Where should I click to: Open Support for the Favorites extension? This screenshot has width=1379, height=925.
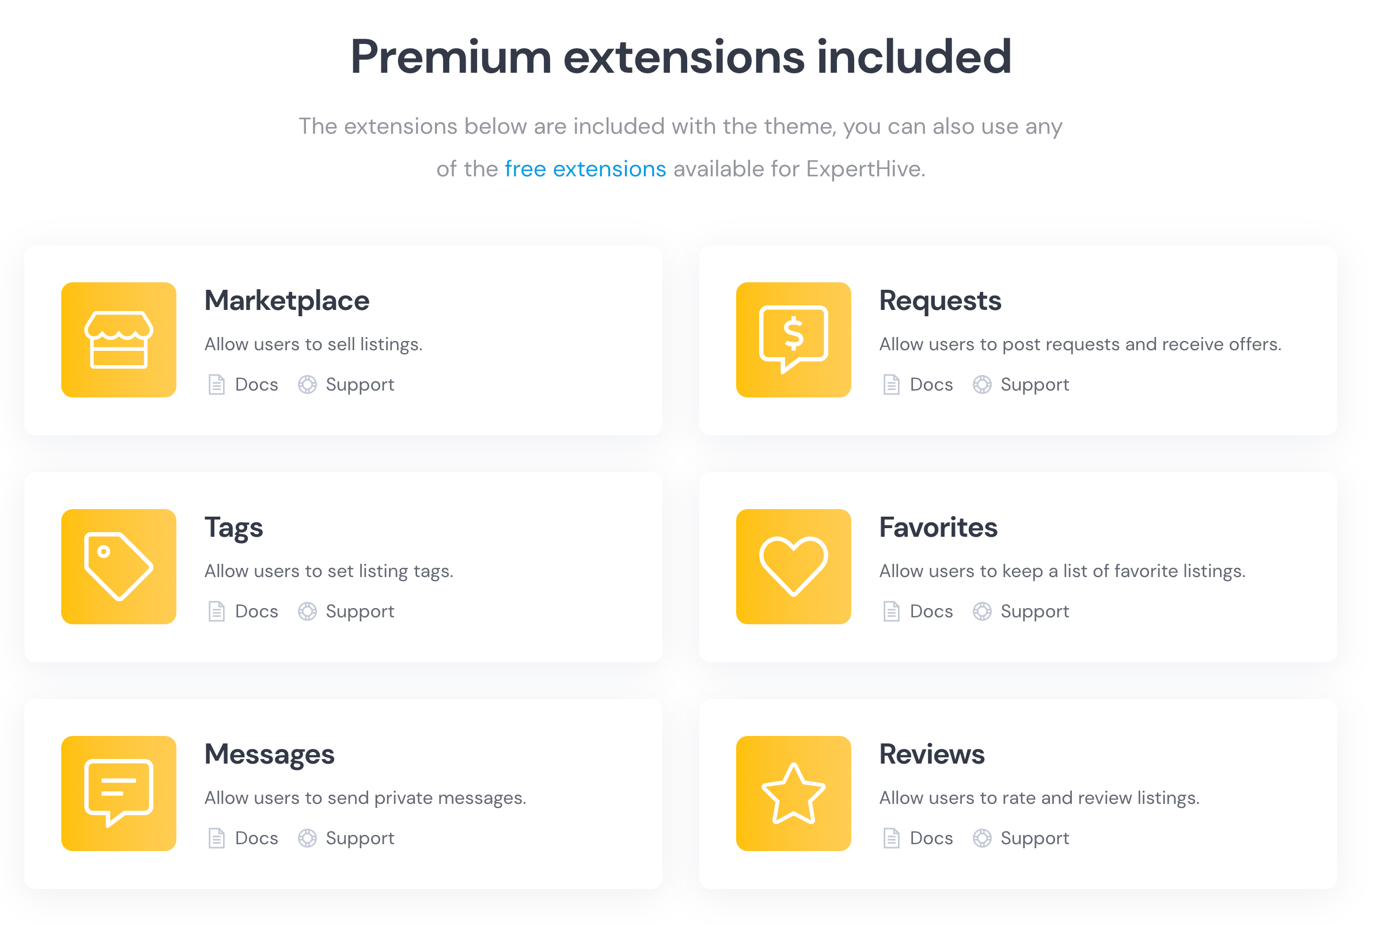1021,612
